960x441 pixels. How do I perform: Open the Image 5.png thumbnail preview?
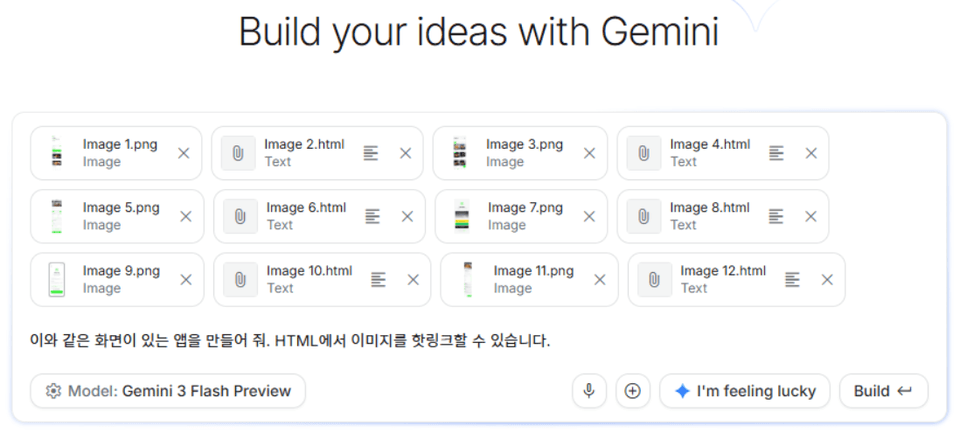[x=57, y=216]
